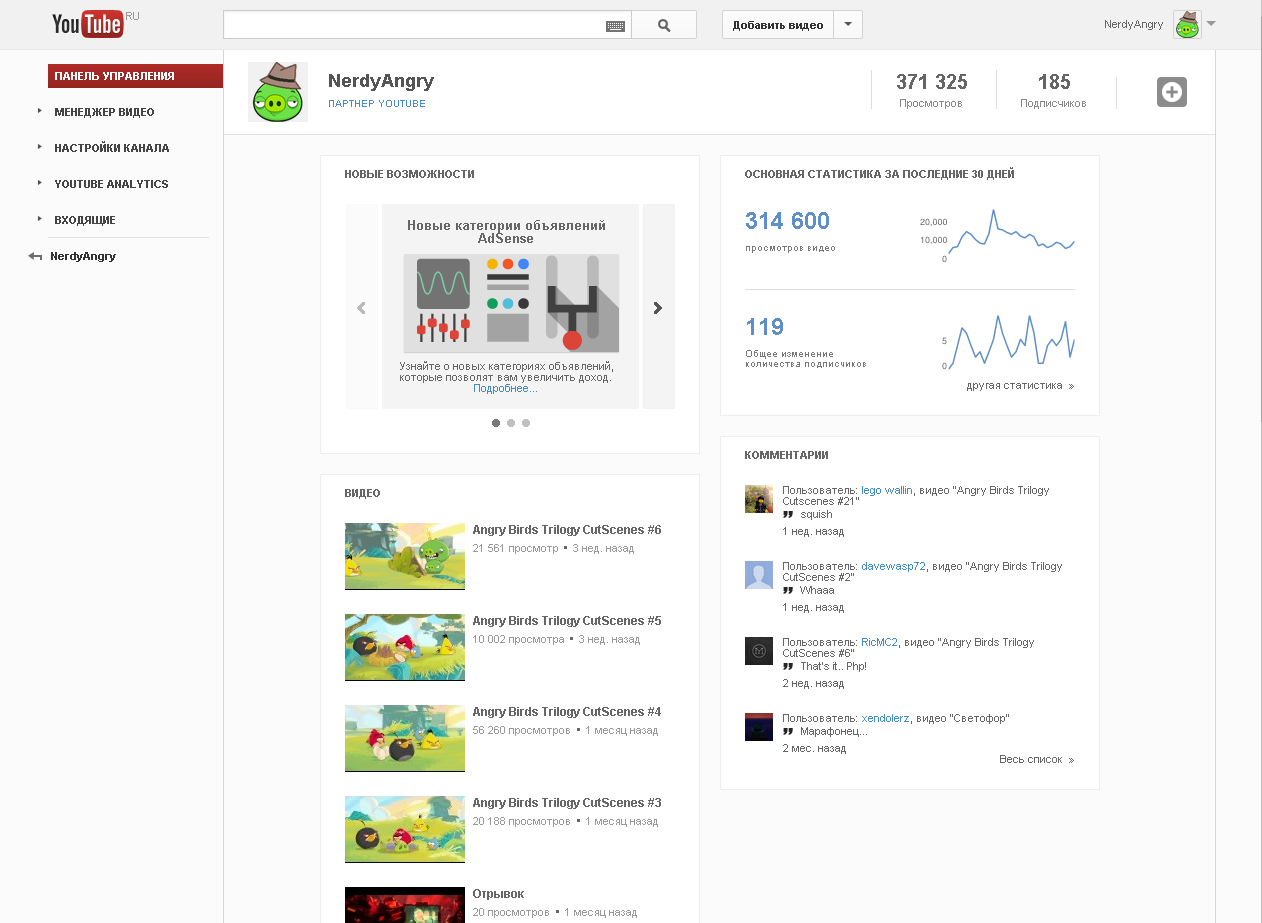
Task: Open Angry Birds Trilogy CutScenes #6 thumbnail
Action: coord(405,556)
